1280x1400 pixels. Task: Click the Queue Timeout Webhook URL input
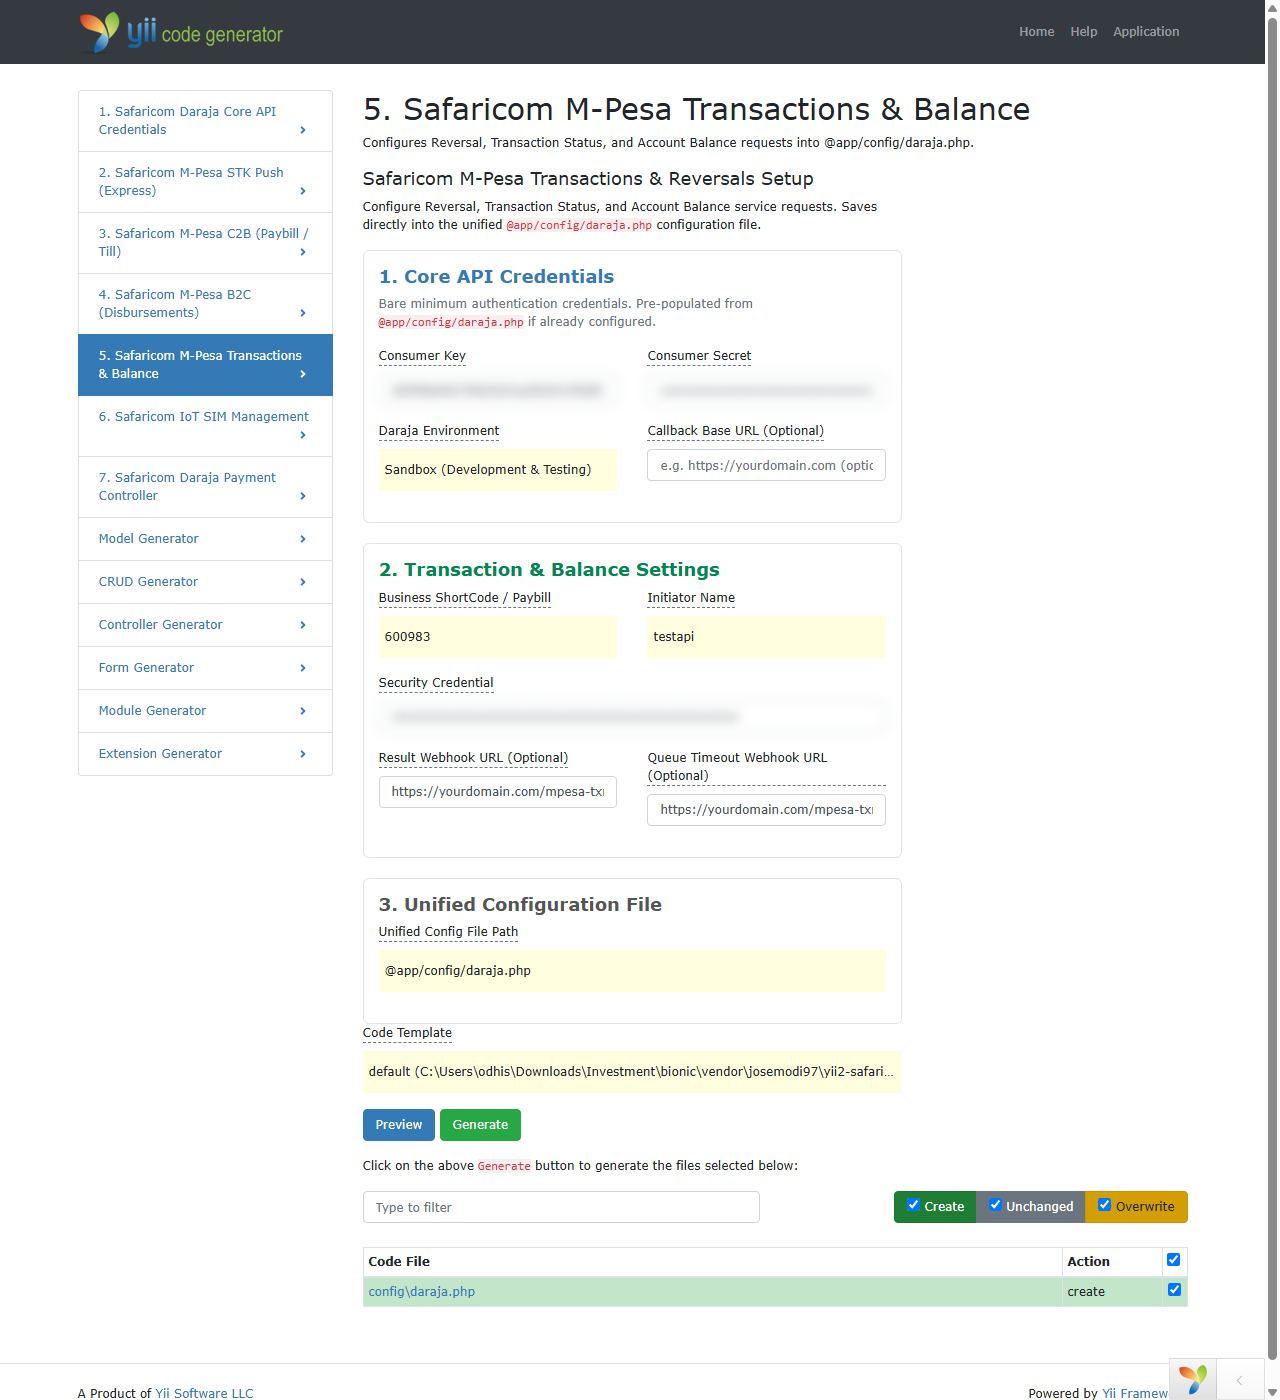click(x=766, y=810)
